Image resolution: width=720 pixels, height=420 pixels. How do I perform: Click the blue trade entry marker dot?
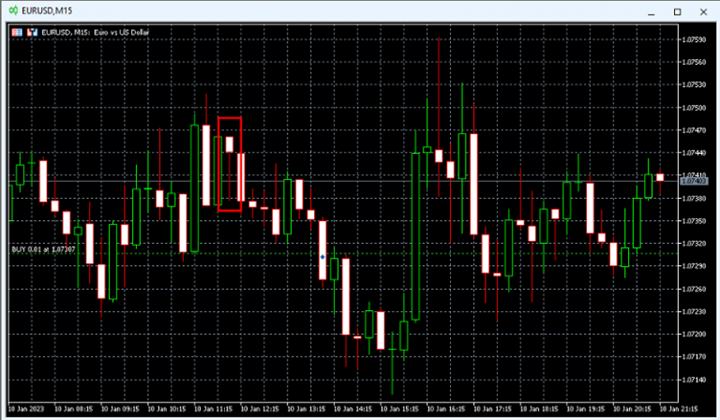pos(322,256)
